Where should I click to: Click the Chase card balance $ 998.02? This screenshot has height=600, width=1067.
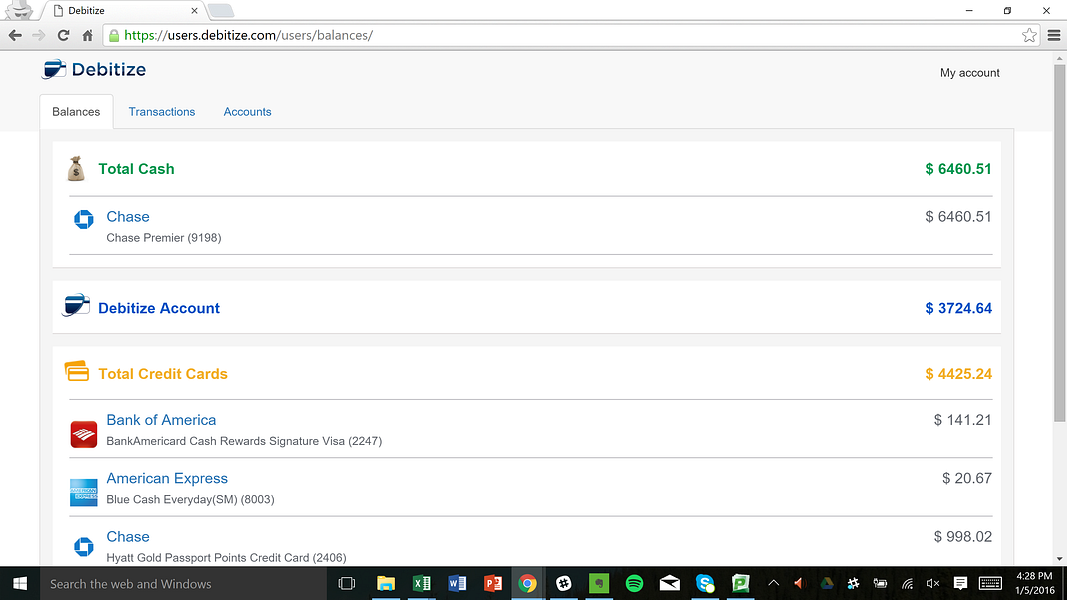[x=962, y=537]
